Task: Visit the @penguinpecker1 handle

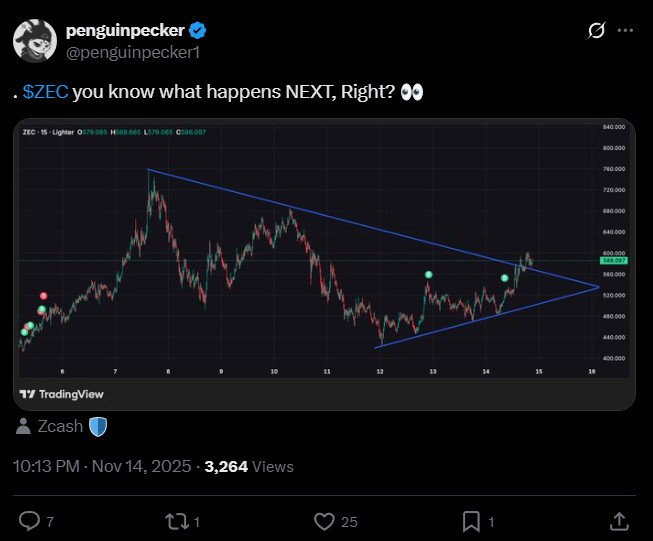Action: pos(127,52)
